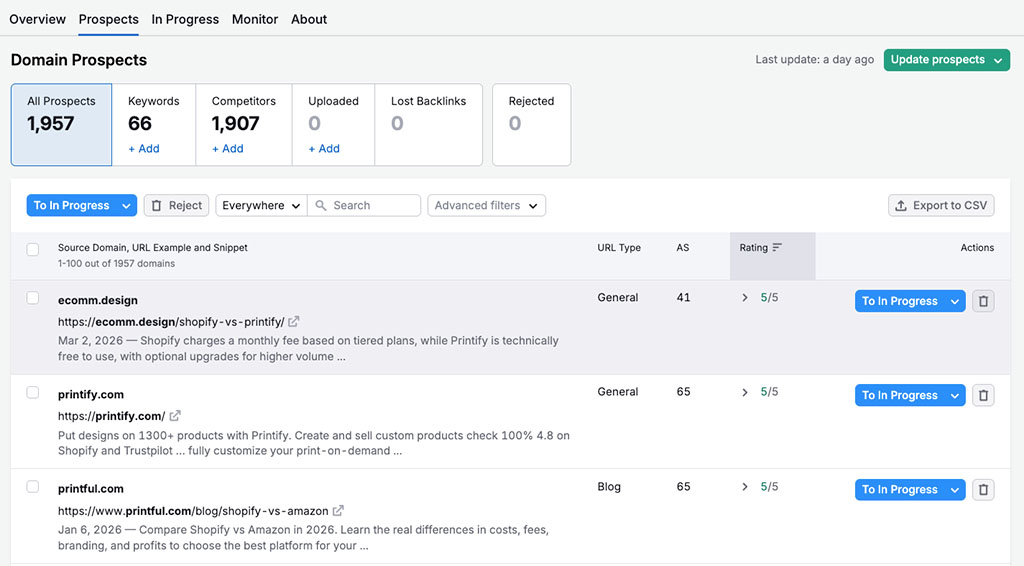Select the Prospects tab
Viewport: 1024px width, 566px height.
108,20
